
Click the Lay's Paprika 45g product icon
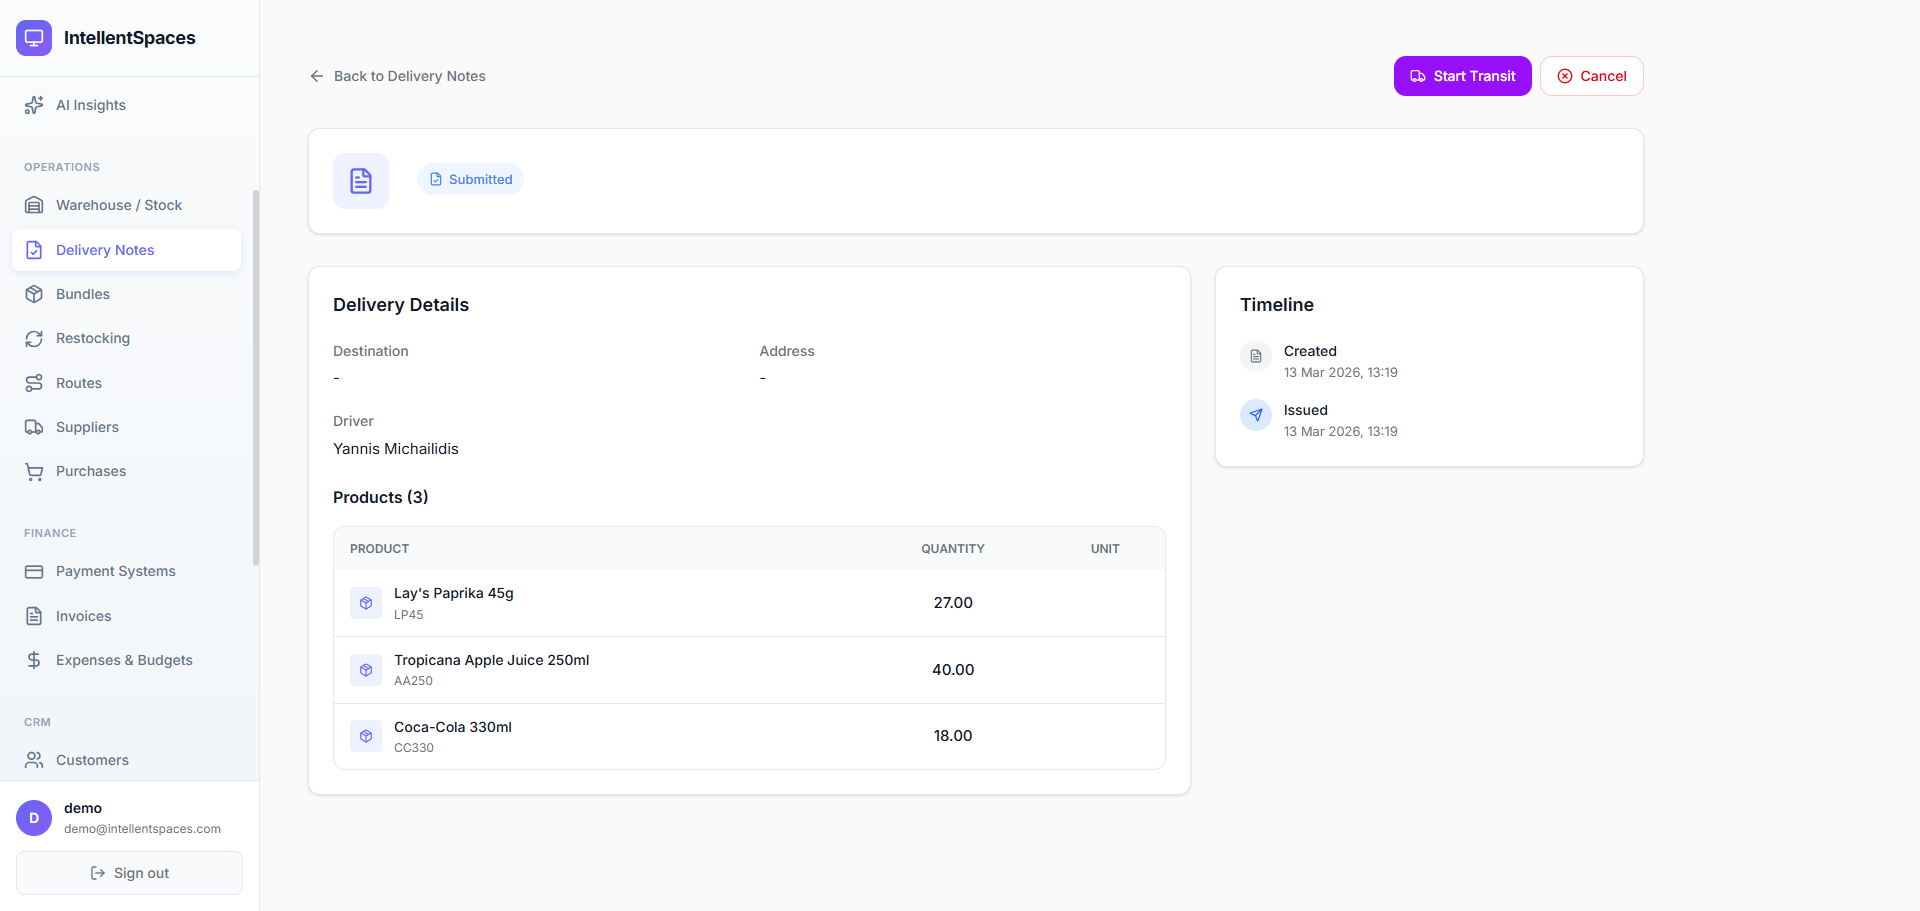tap(366, 603)
